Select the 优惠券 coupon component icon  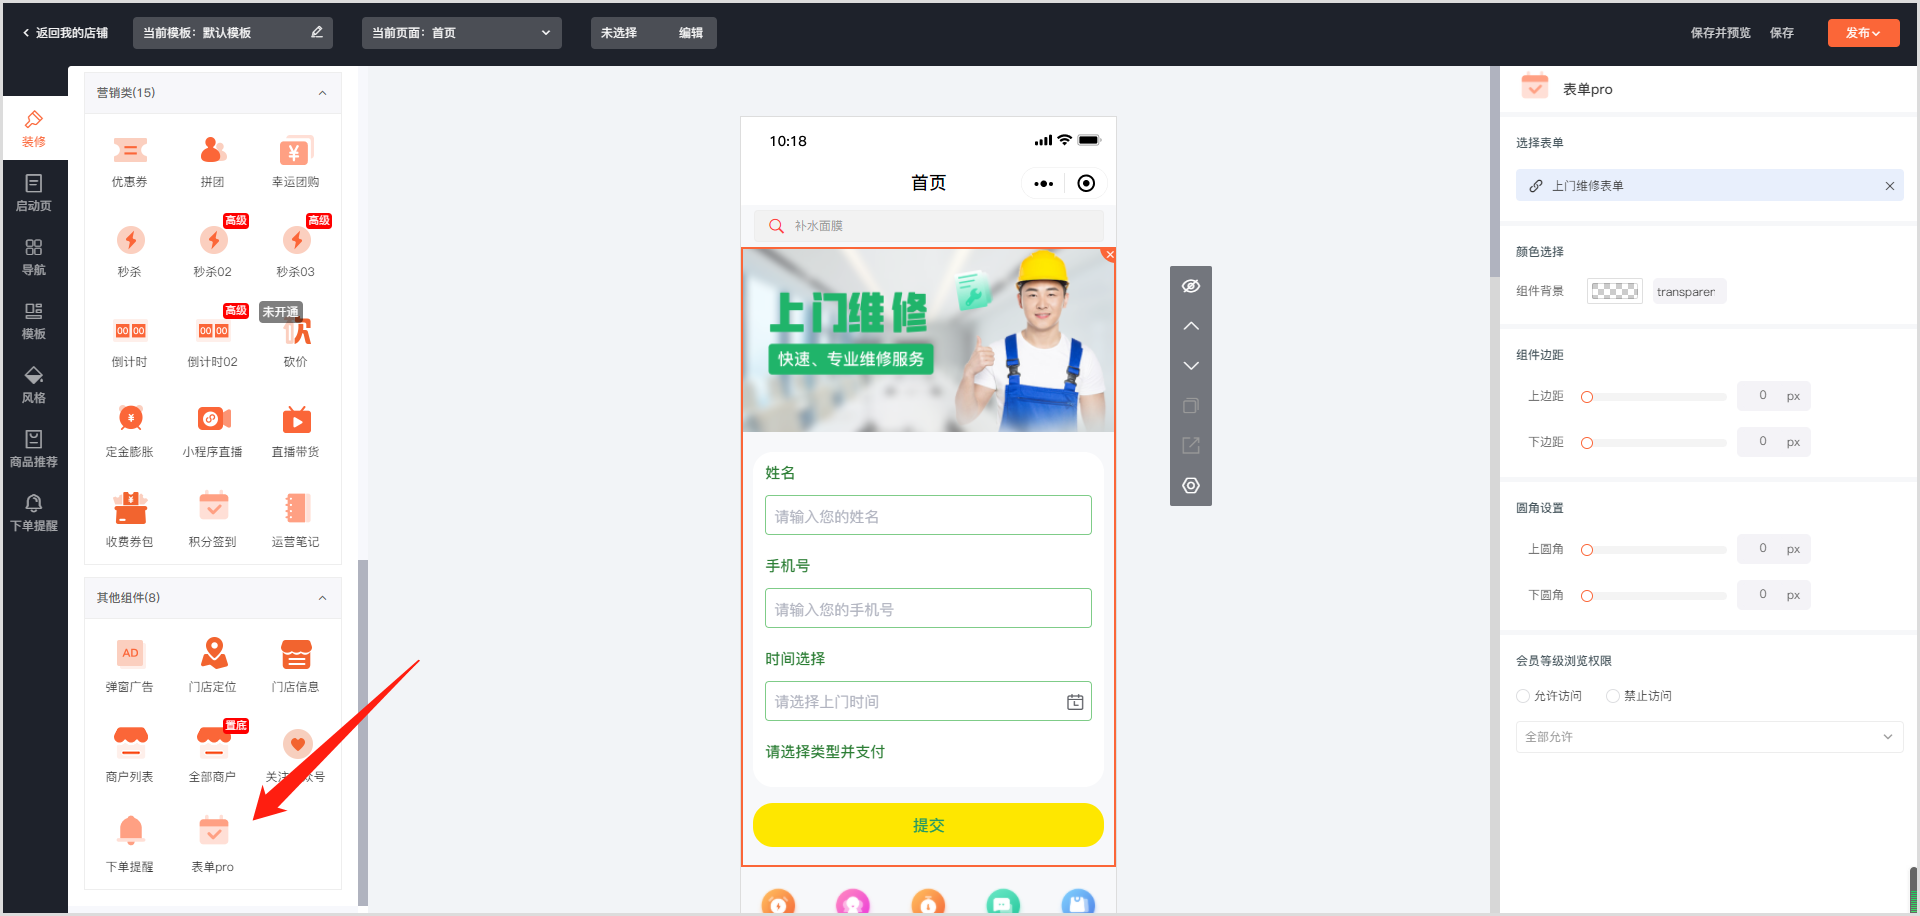130,152
